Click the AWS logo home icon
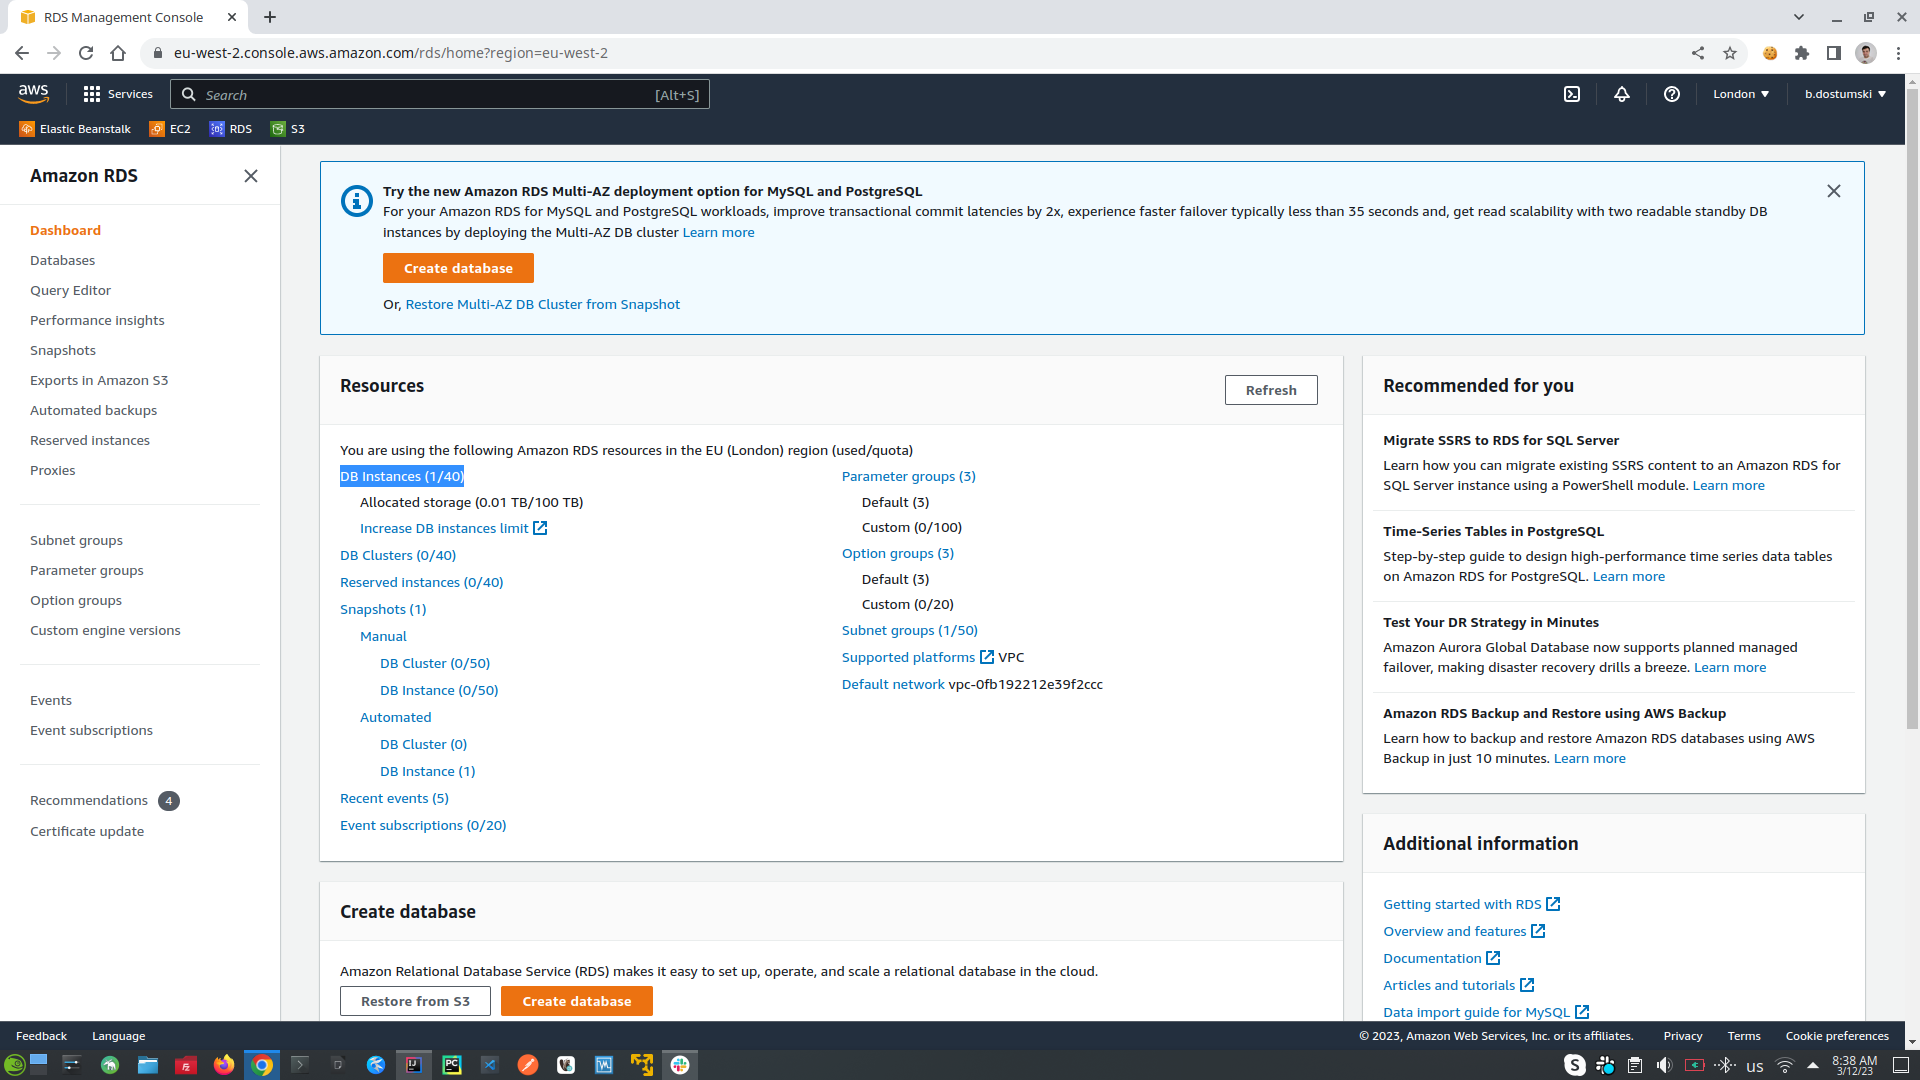Screen dimensions: 1920x1080 pos(33,93)
